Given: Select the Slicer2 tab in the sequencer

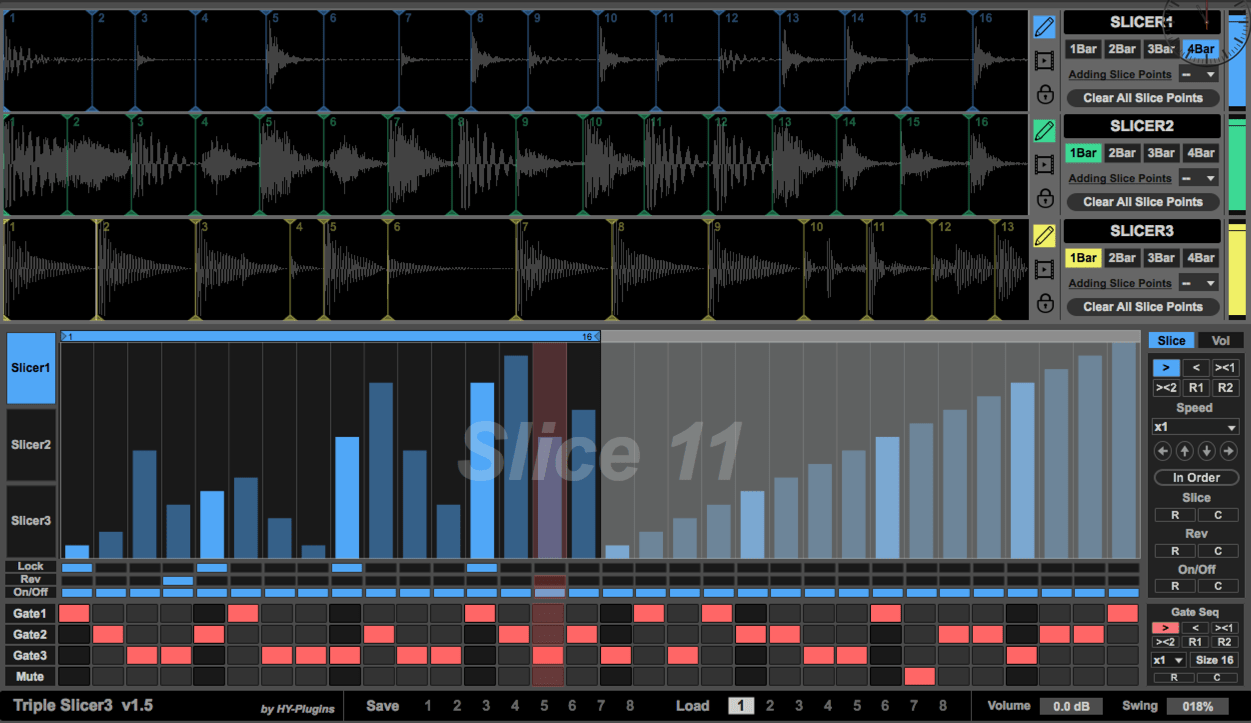Looking at the screenshot, I should click(31, 444).
